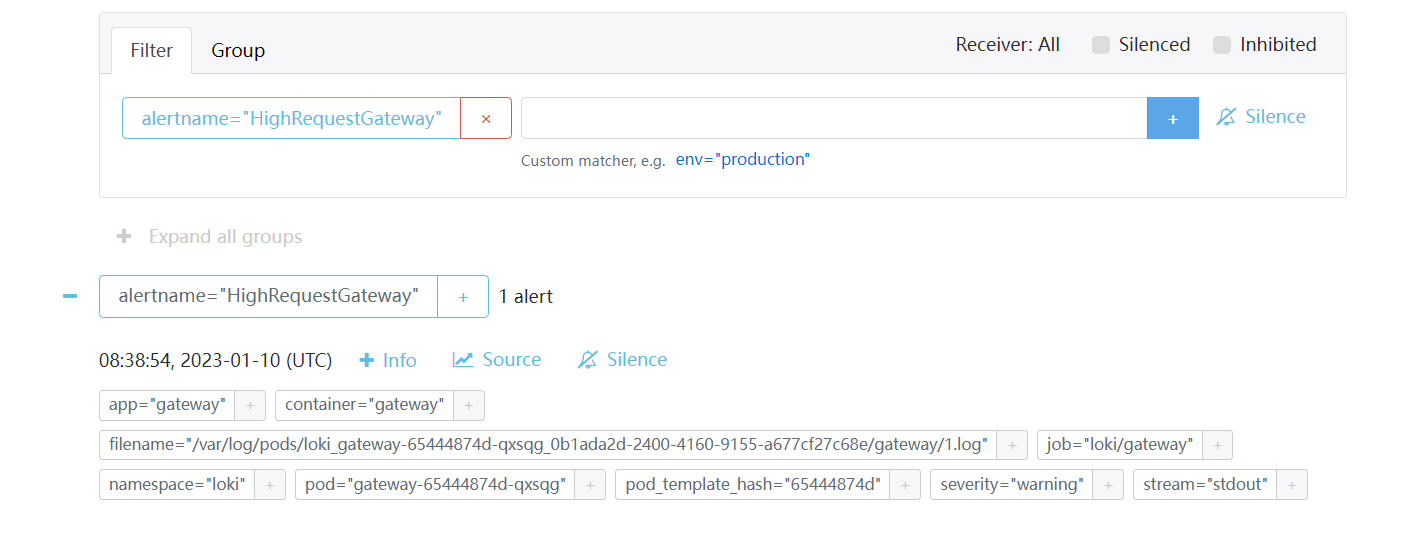Image resolution: width=1425 pixels, height=555 pixels.
Task: Click the blue add matcher plus button
Action: 1172,118
